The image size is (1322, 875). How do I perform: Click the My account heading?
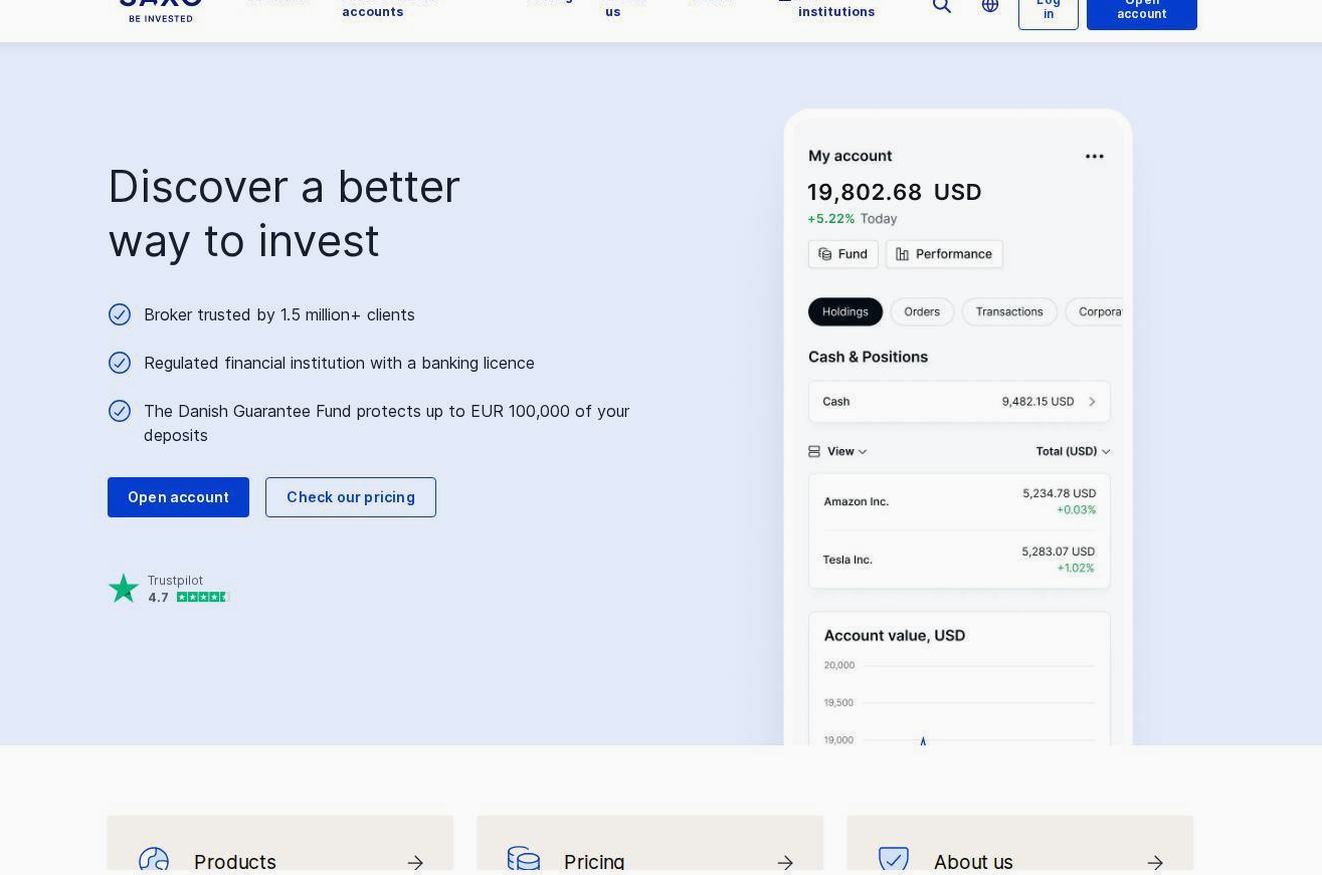[850, 156]
